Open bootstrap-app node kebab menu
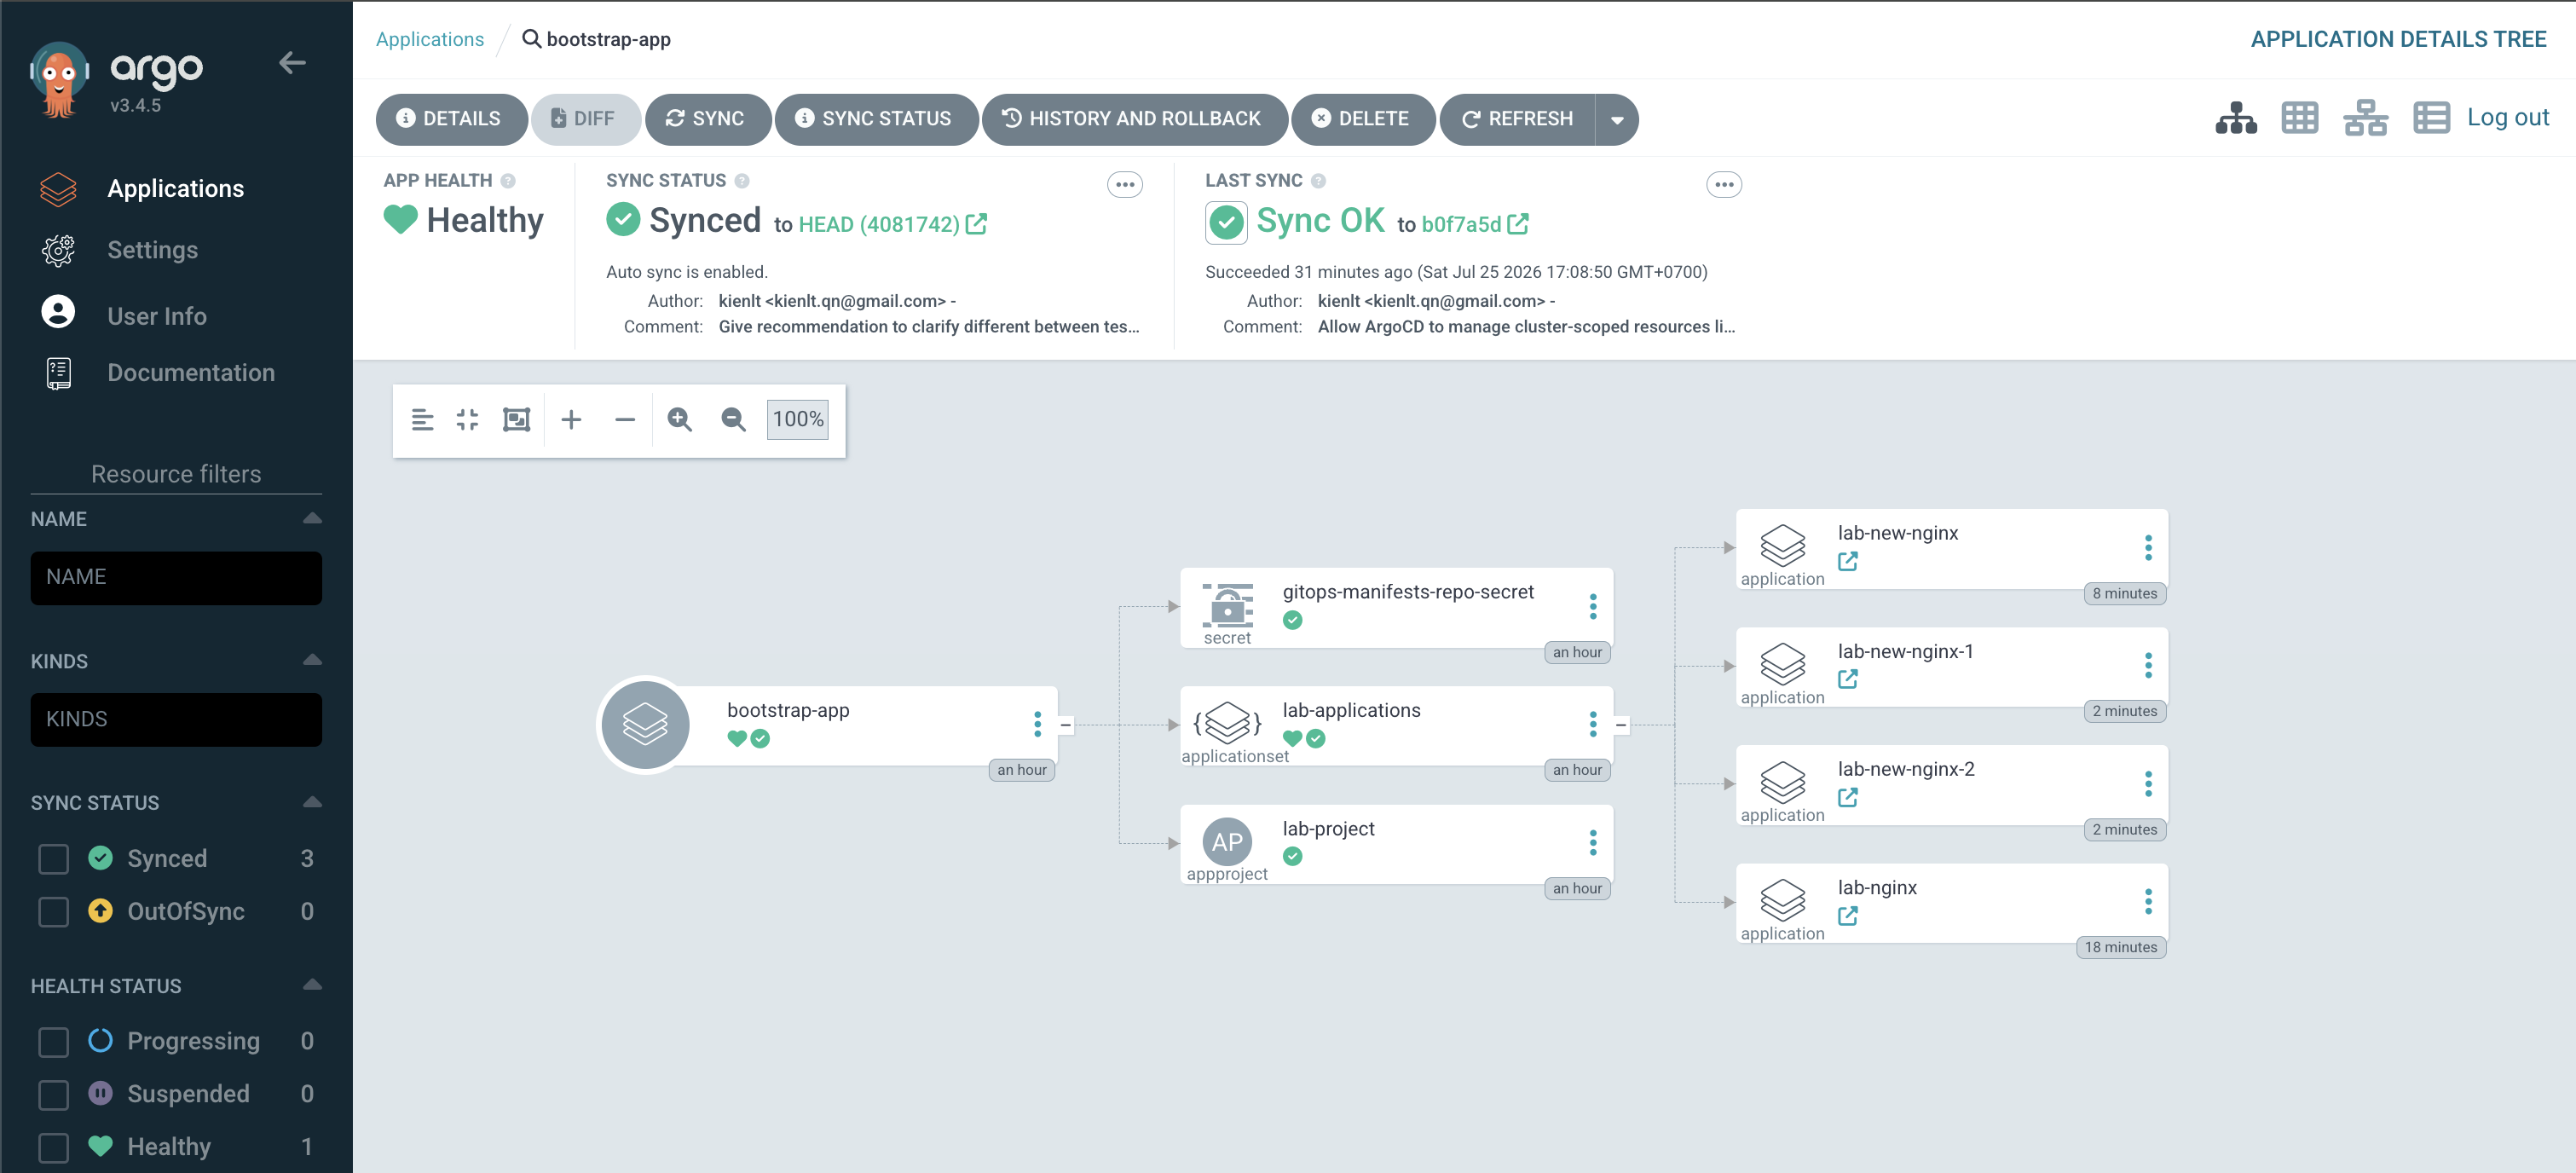Viewport: 2576px width, 1173px height. pos(1037,724)
